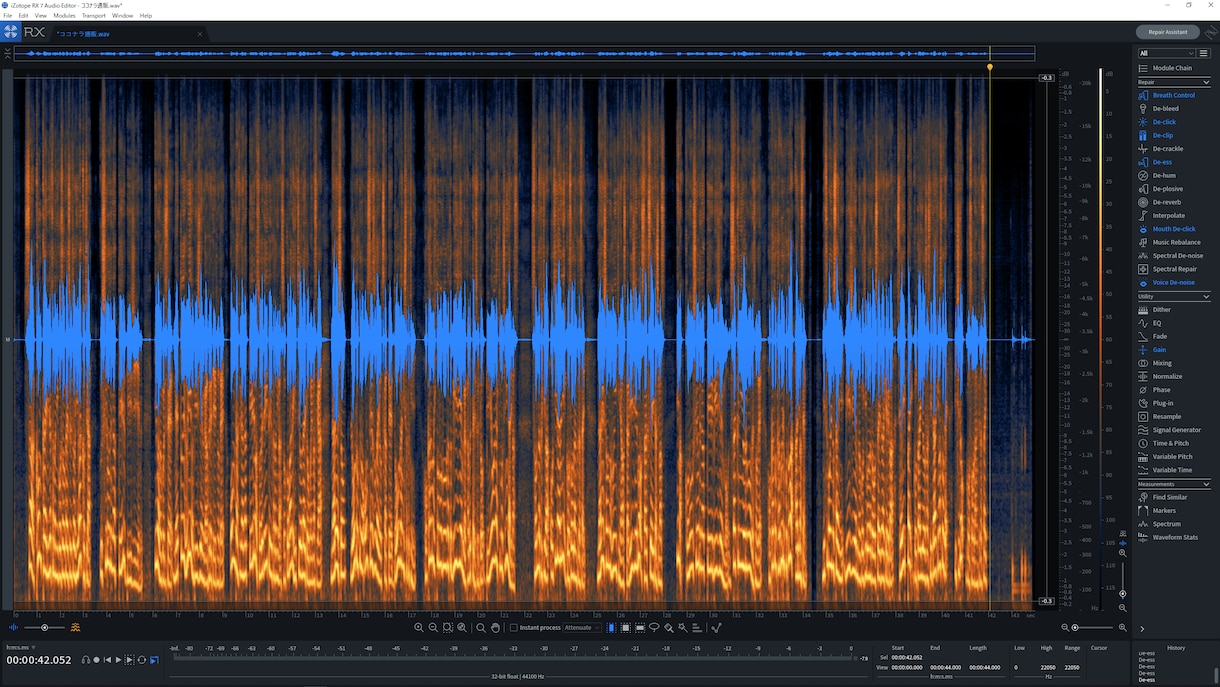
Task: Click the Sel Start time field
Action: (x=907, y=657)
